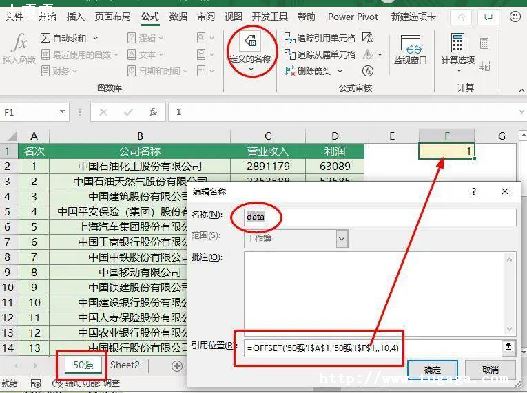Image resolution: width=527 pixels, height=393 pixels.
Task: Open the AutoSum function icon
Action: click(45, 38)
